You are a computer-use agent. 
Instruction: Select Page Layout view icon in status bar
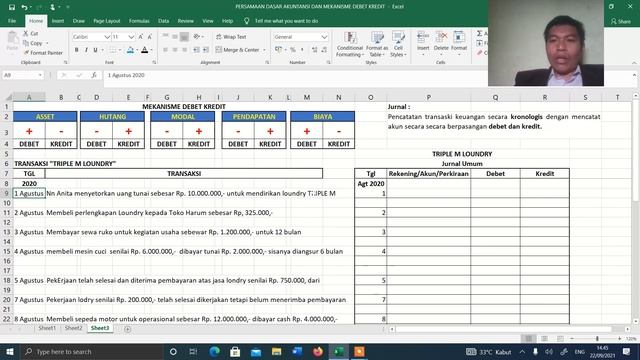[544, 338]
